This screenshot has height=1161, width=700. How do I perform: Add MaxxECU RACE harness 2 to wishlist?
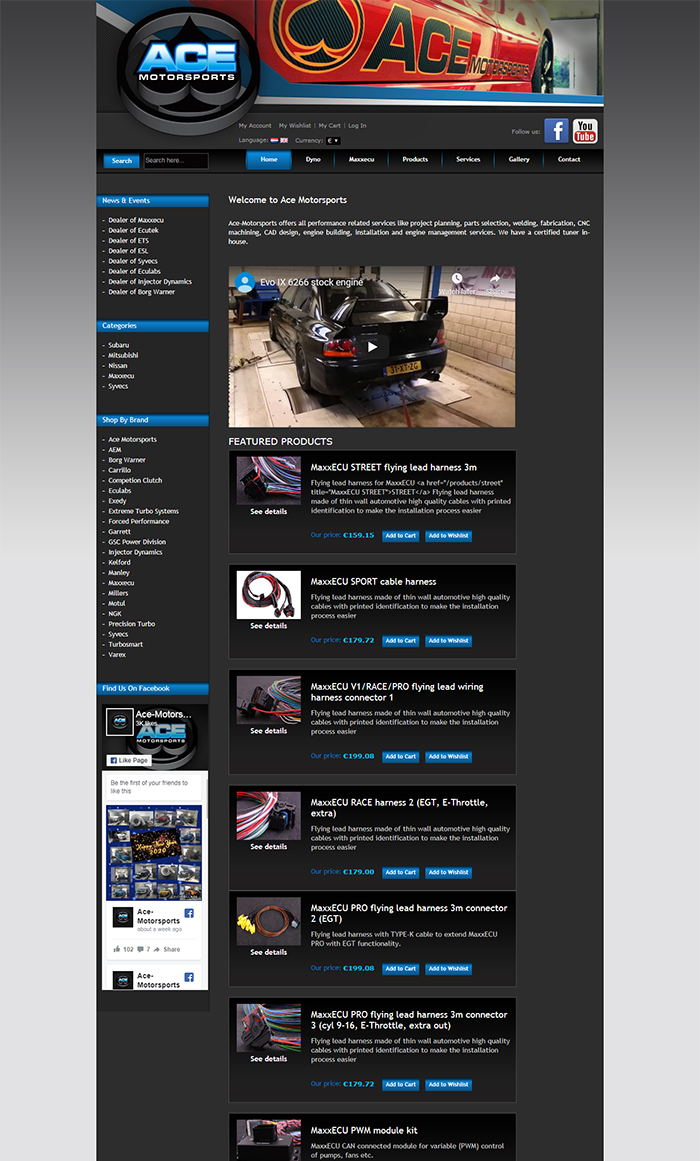point(448,872)
